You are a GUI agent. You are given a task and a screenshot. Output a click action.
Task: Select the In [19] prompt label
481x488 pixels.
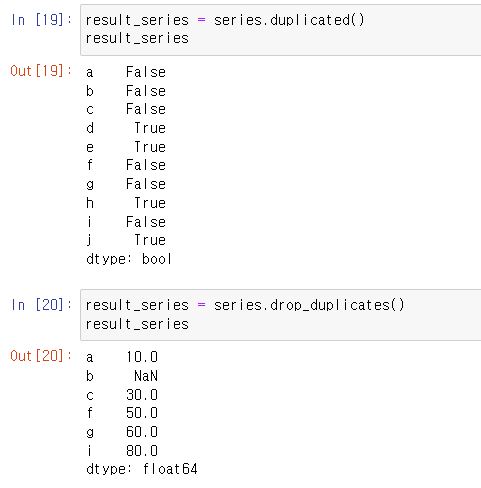pyautogui.click(x=41, y=20)
